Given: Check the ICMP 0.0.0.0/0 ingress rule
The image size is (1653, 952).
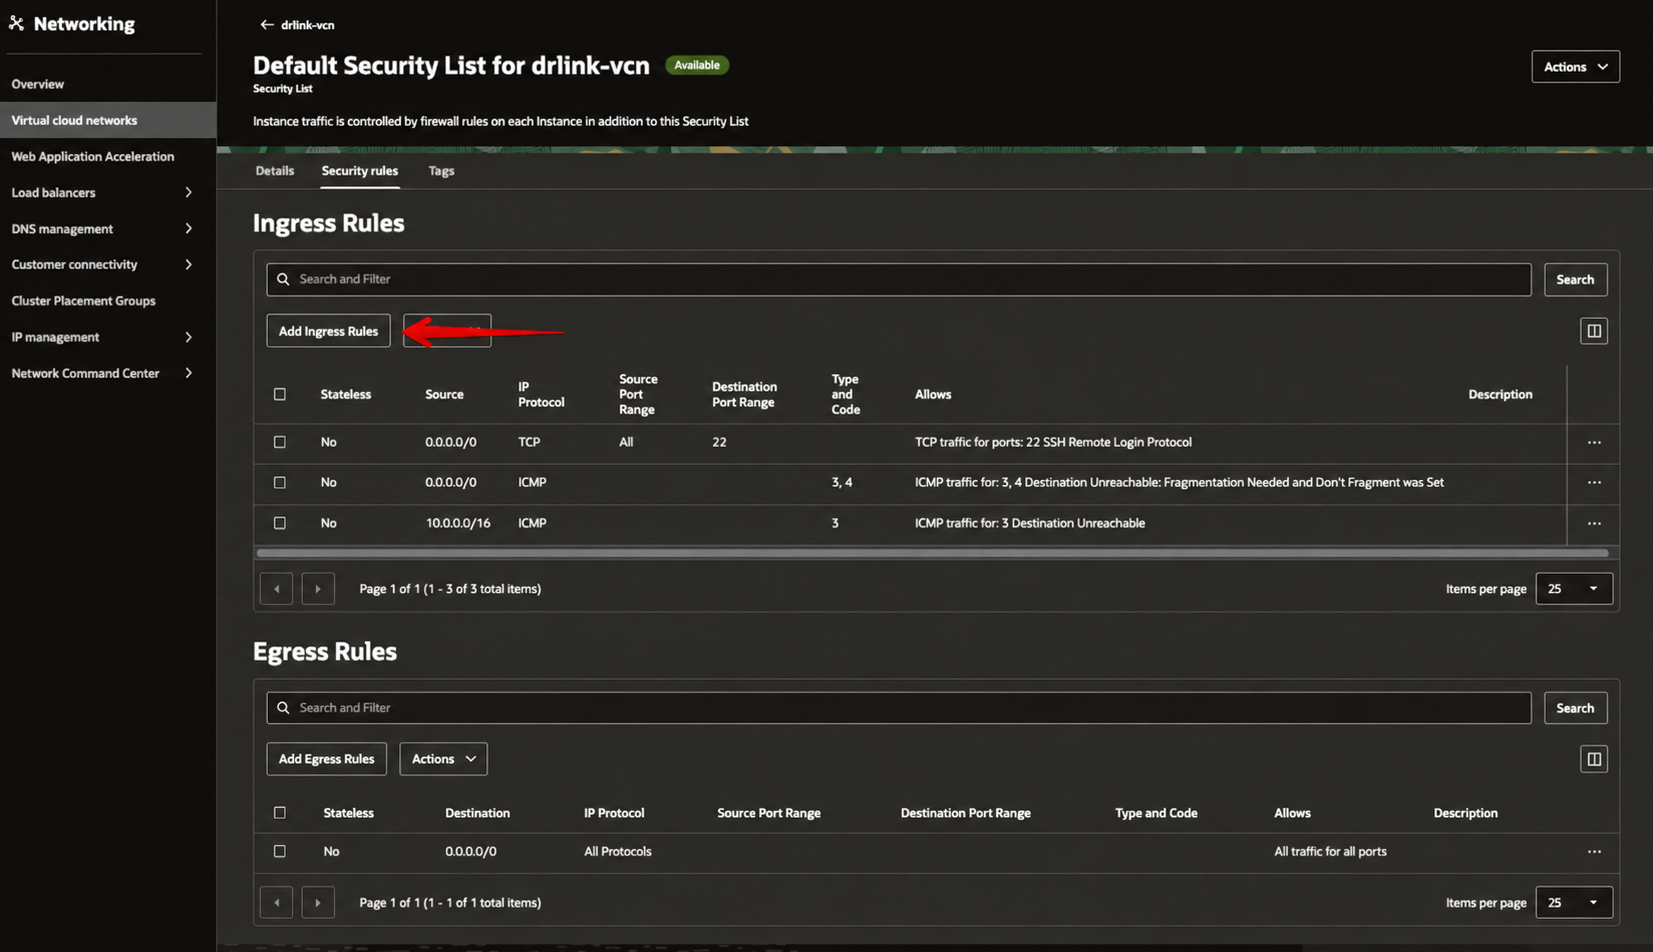Looking at the screenshot, I should 280,482.
